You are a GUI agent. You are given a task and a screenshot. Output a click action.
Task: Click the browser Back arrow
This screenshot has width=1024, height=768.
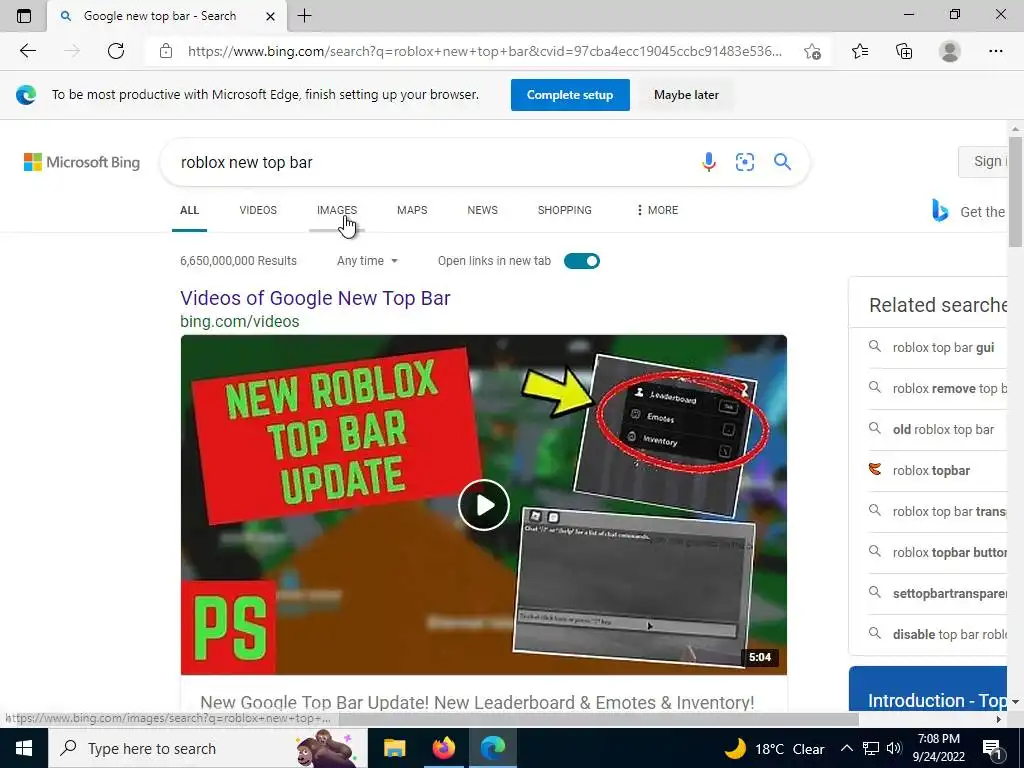pos(27,51)
